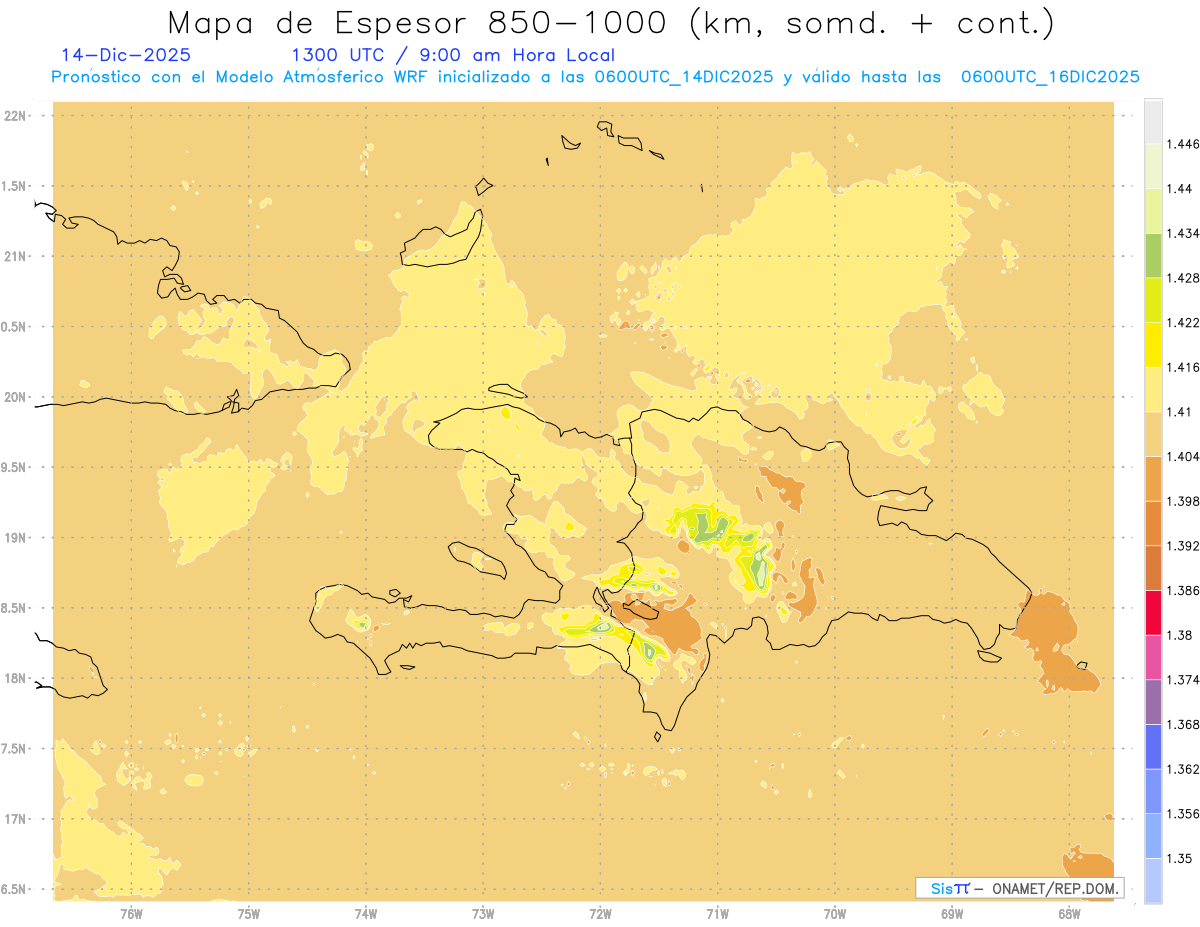Click the color bar value '1.38'
The width and height of the screenshot is (1200, 927).
pyautogui.click(x=1180, y=635)
